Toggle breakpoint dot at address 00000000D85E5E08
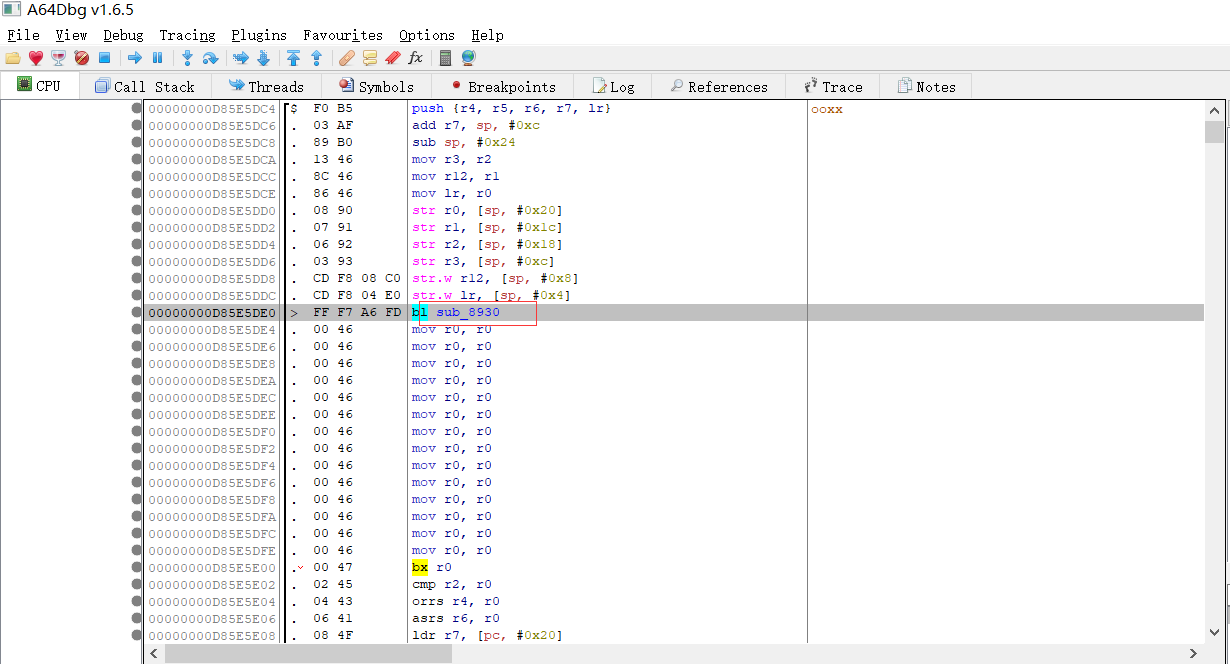Image resolution: width=1230 pixels, height=664 pixels. coord(137,636)
